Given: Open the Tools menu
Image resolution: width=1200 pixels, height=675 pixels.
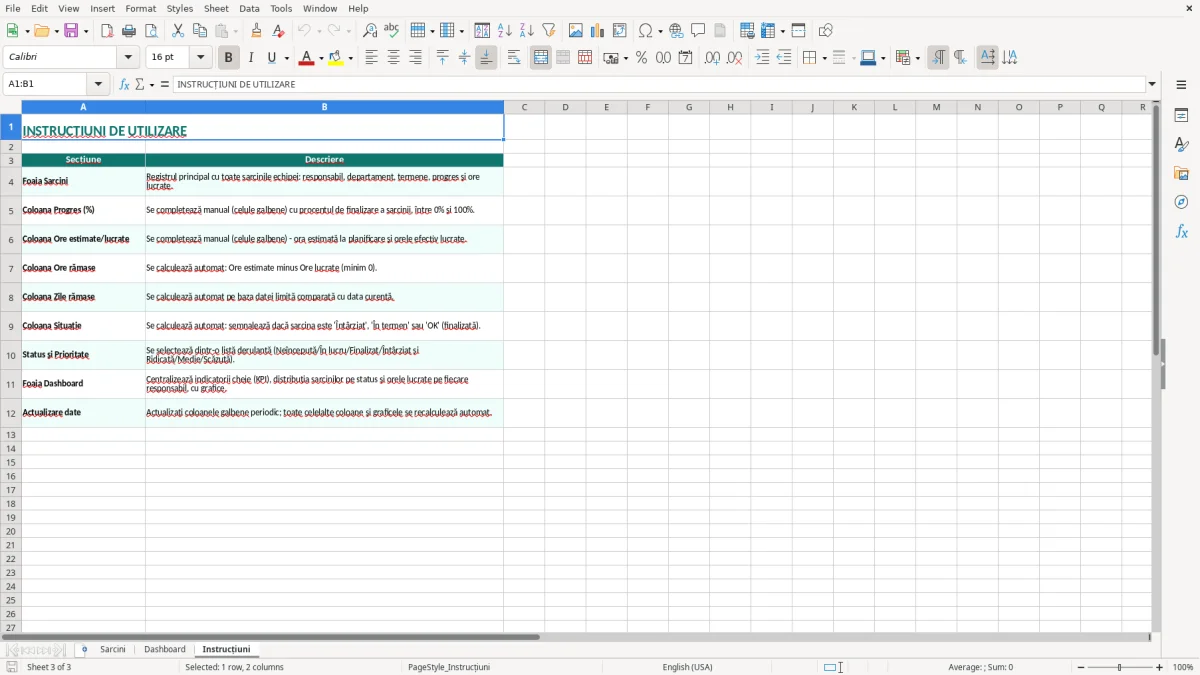Looking at the screenshot, I should 281,8.
